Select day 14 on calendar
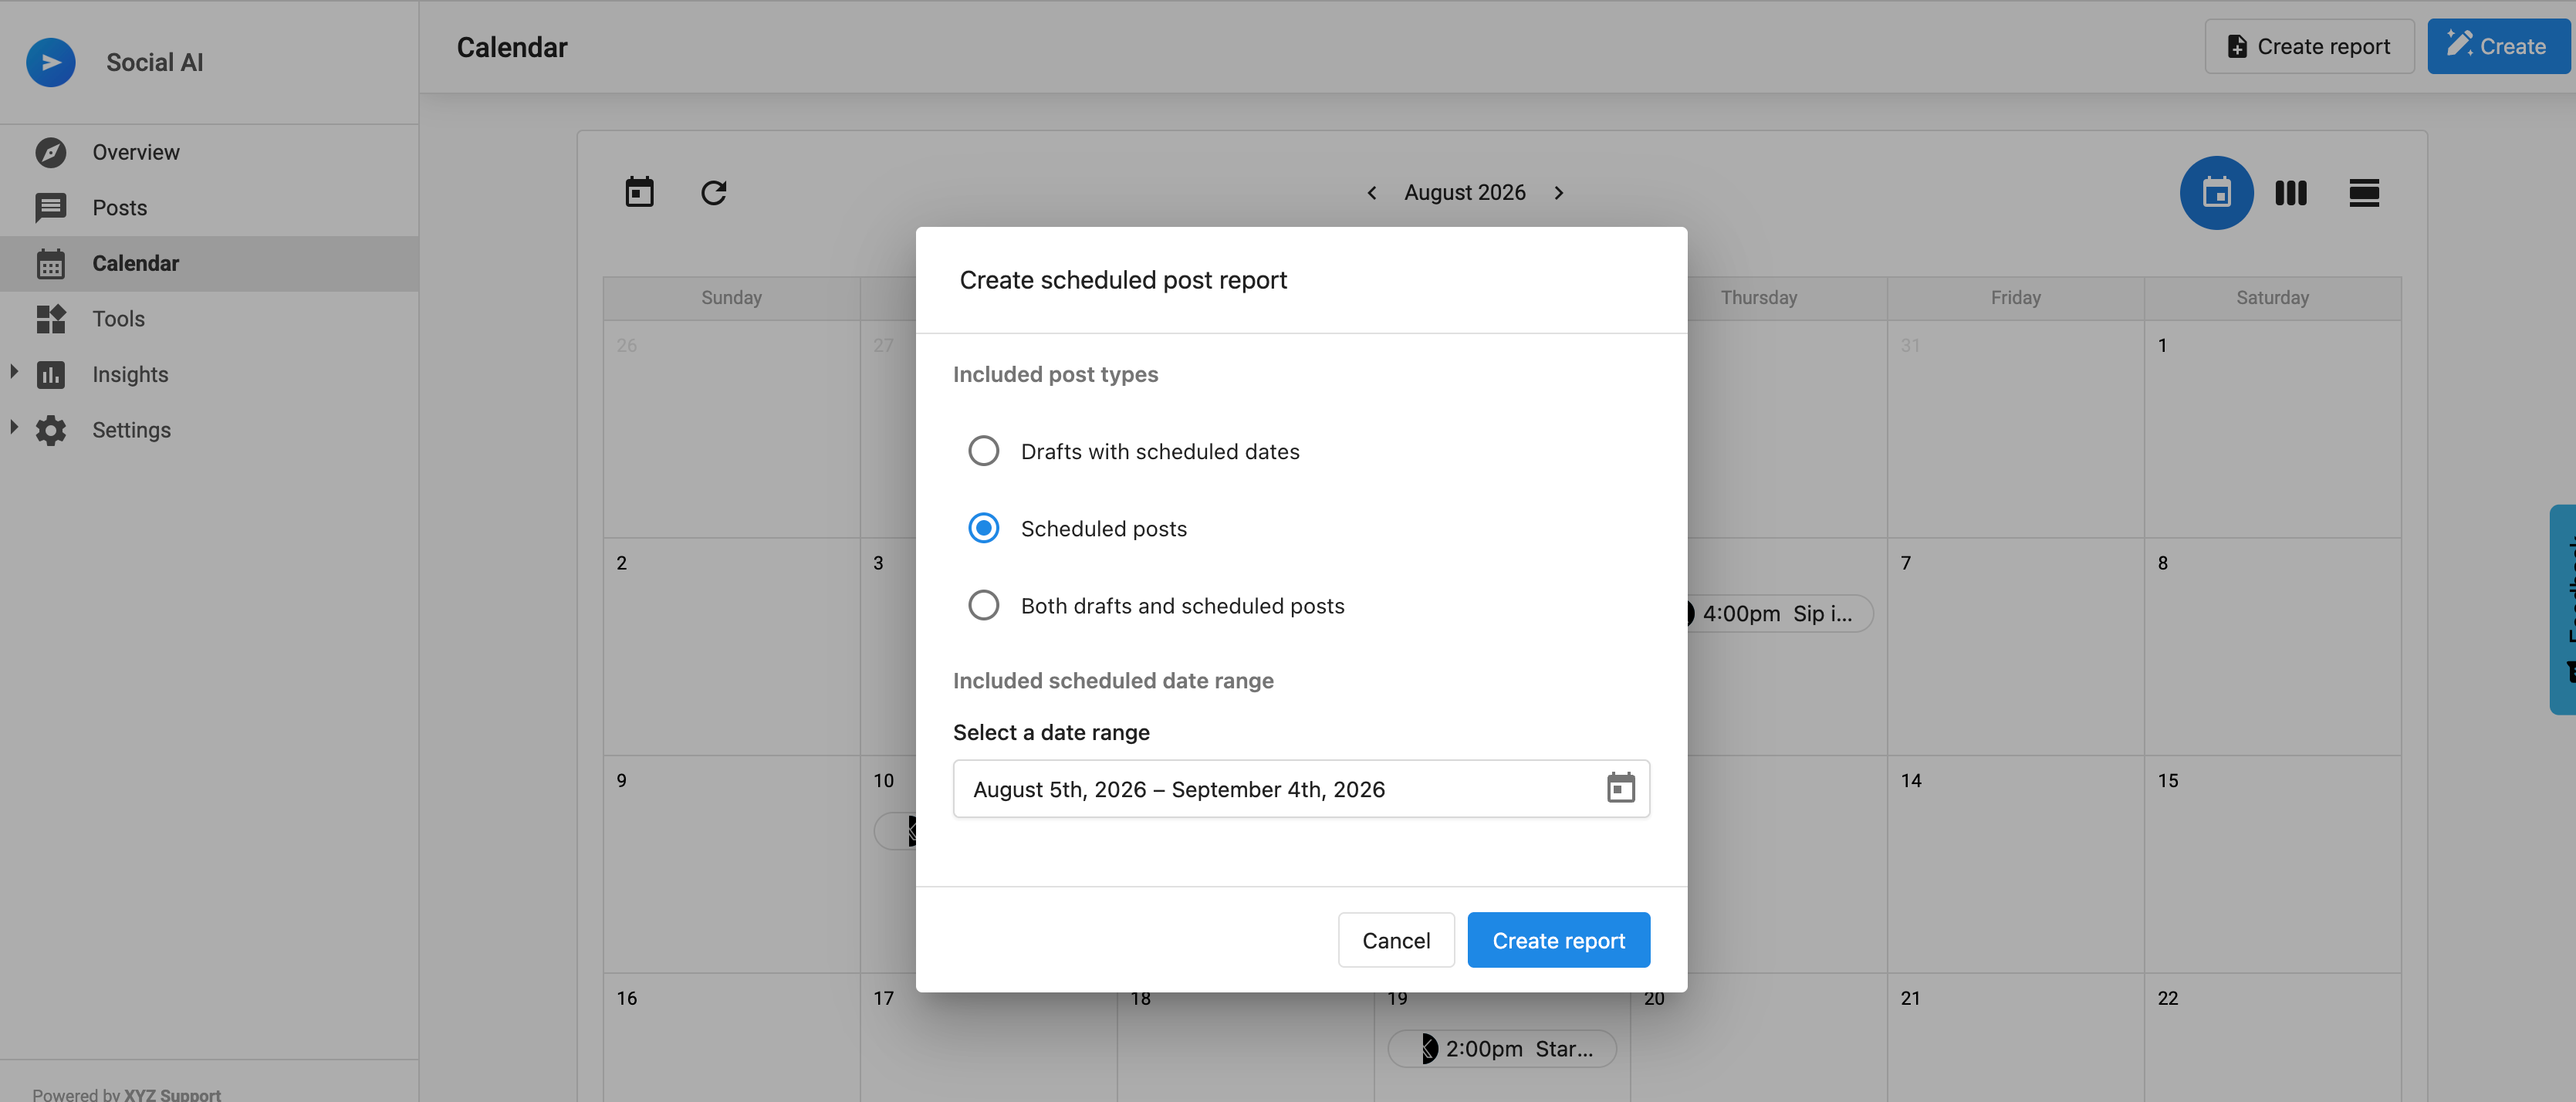The width and height of the screenshot is (2576, 1102). tap(2015, 864)
